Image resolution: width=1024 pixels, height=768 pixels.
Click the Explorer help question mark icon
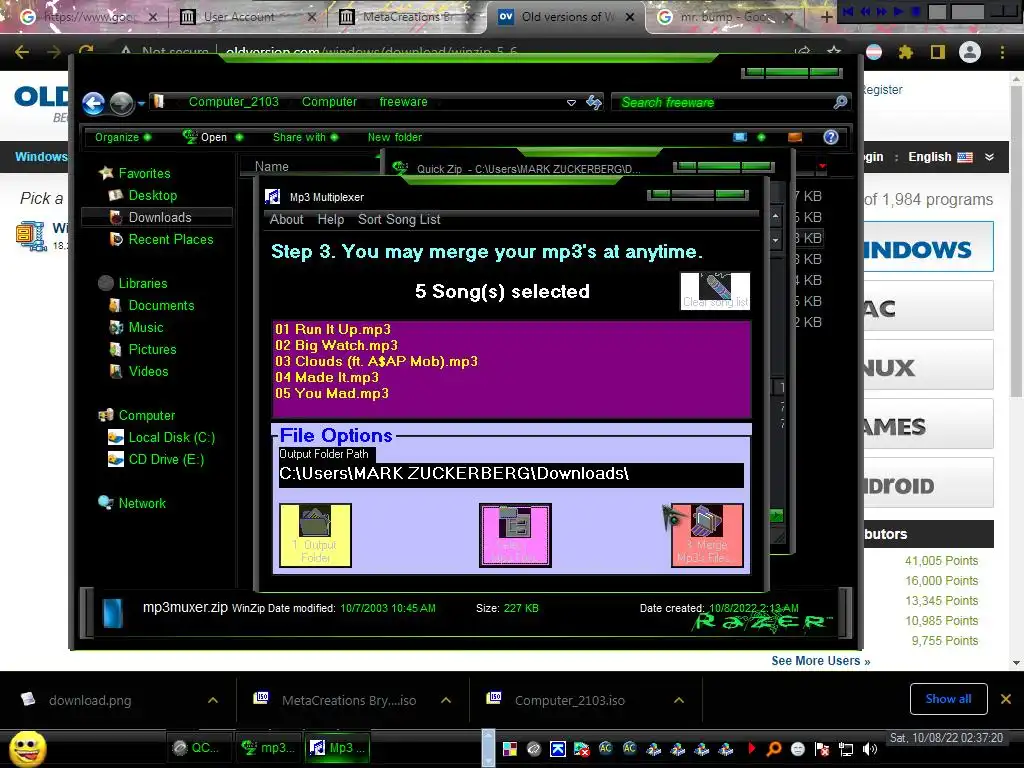click(x=831, y=137)
